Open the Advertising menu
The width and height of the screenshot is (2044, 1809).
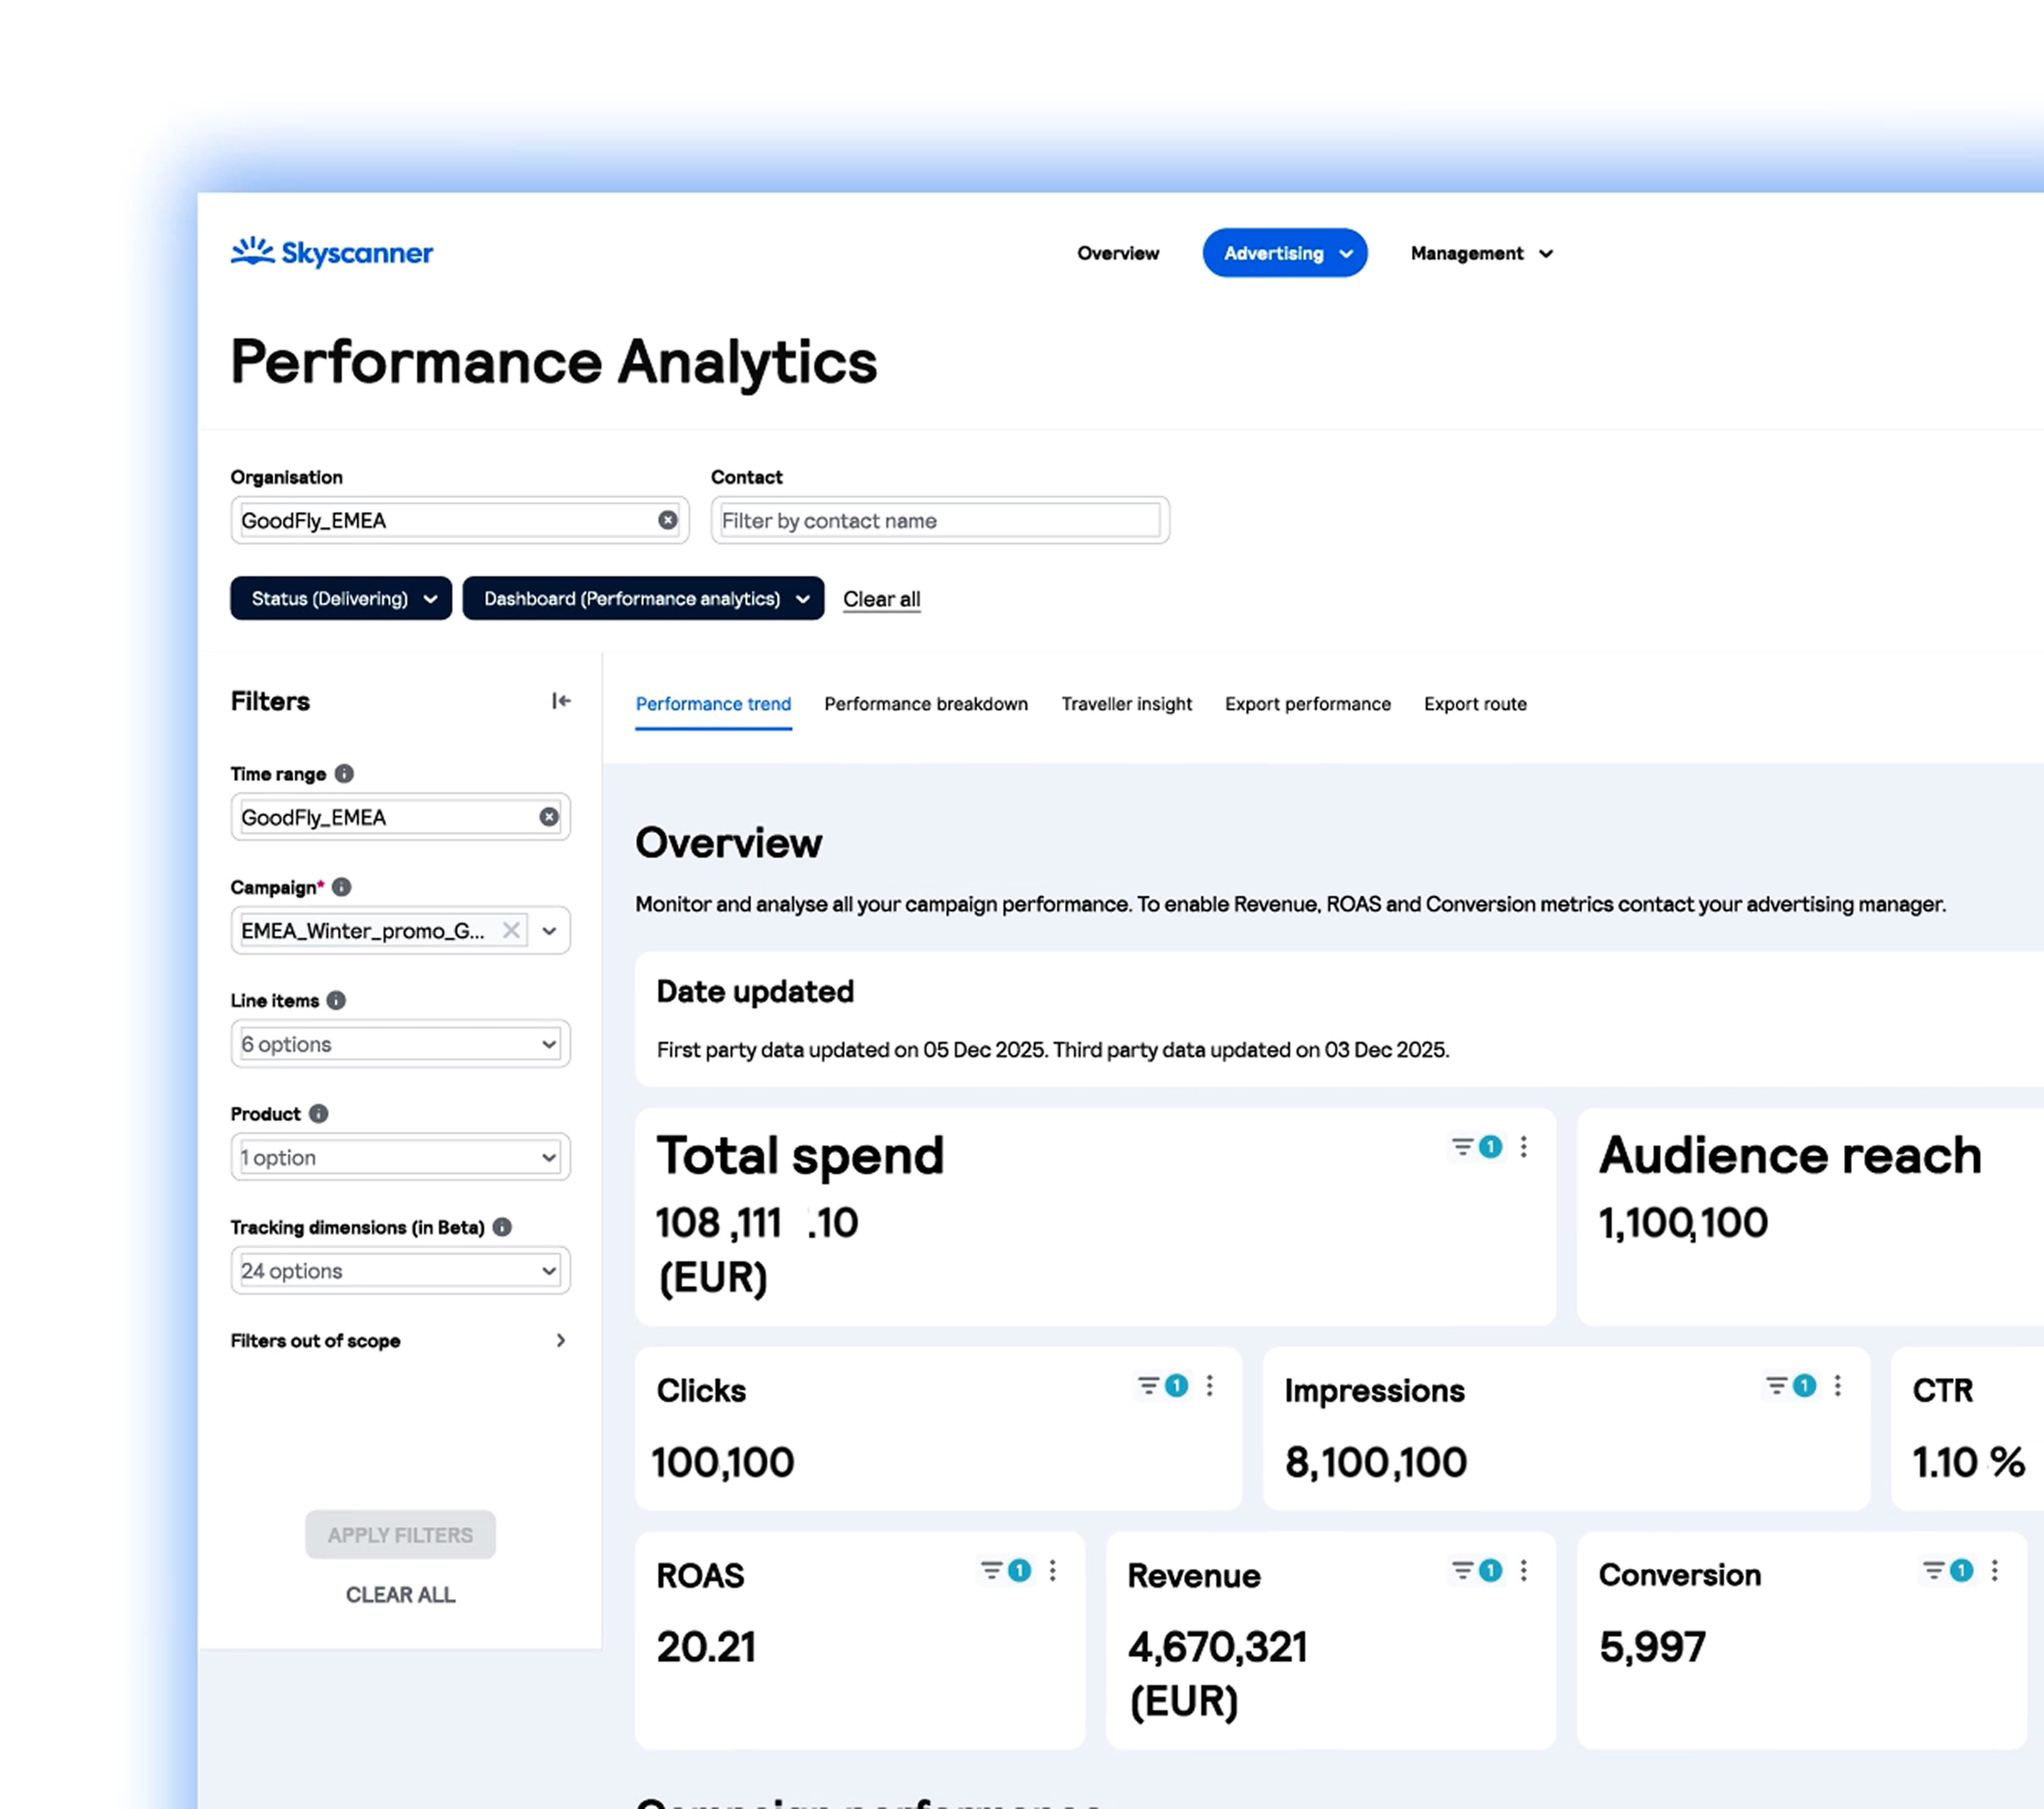coord(1284,253)
